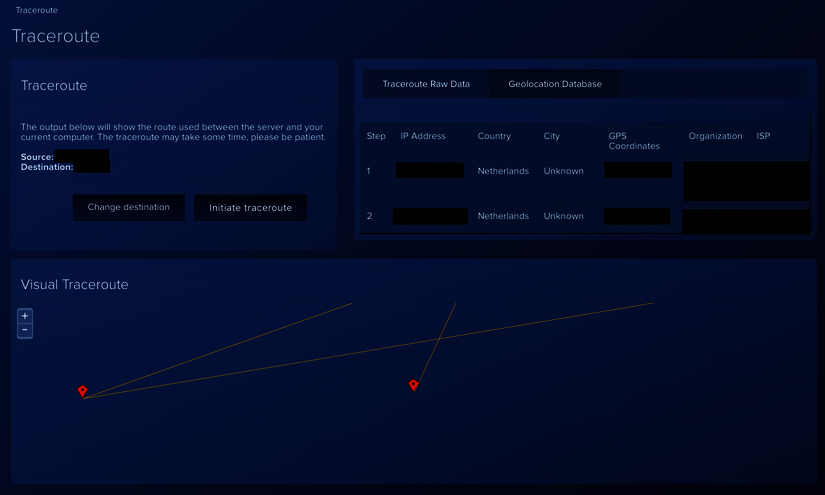
Task: Click the Unknown city cell in step 1
Action: [x=563, y=171]
